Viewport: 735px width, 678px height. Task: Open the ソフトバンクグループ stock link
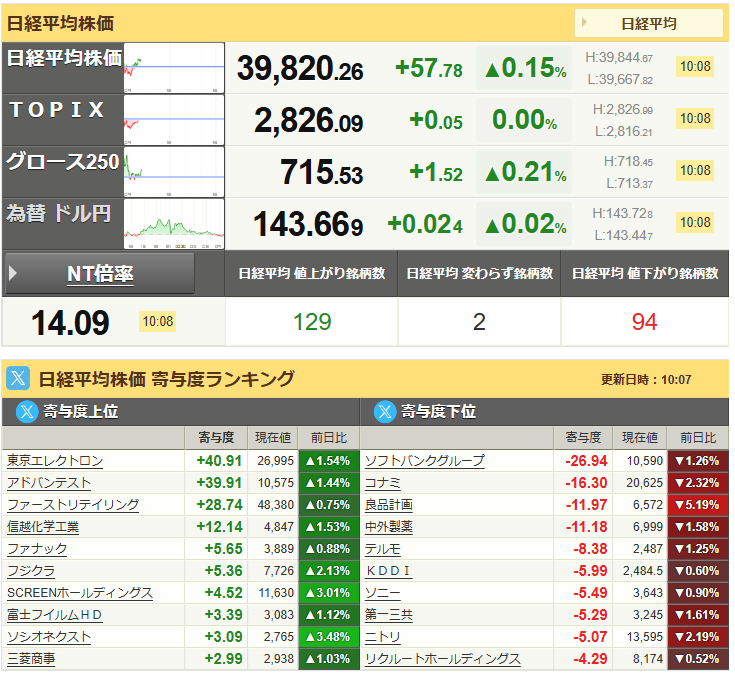click(425, 461)
